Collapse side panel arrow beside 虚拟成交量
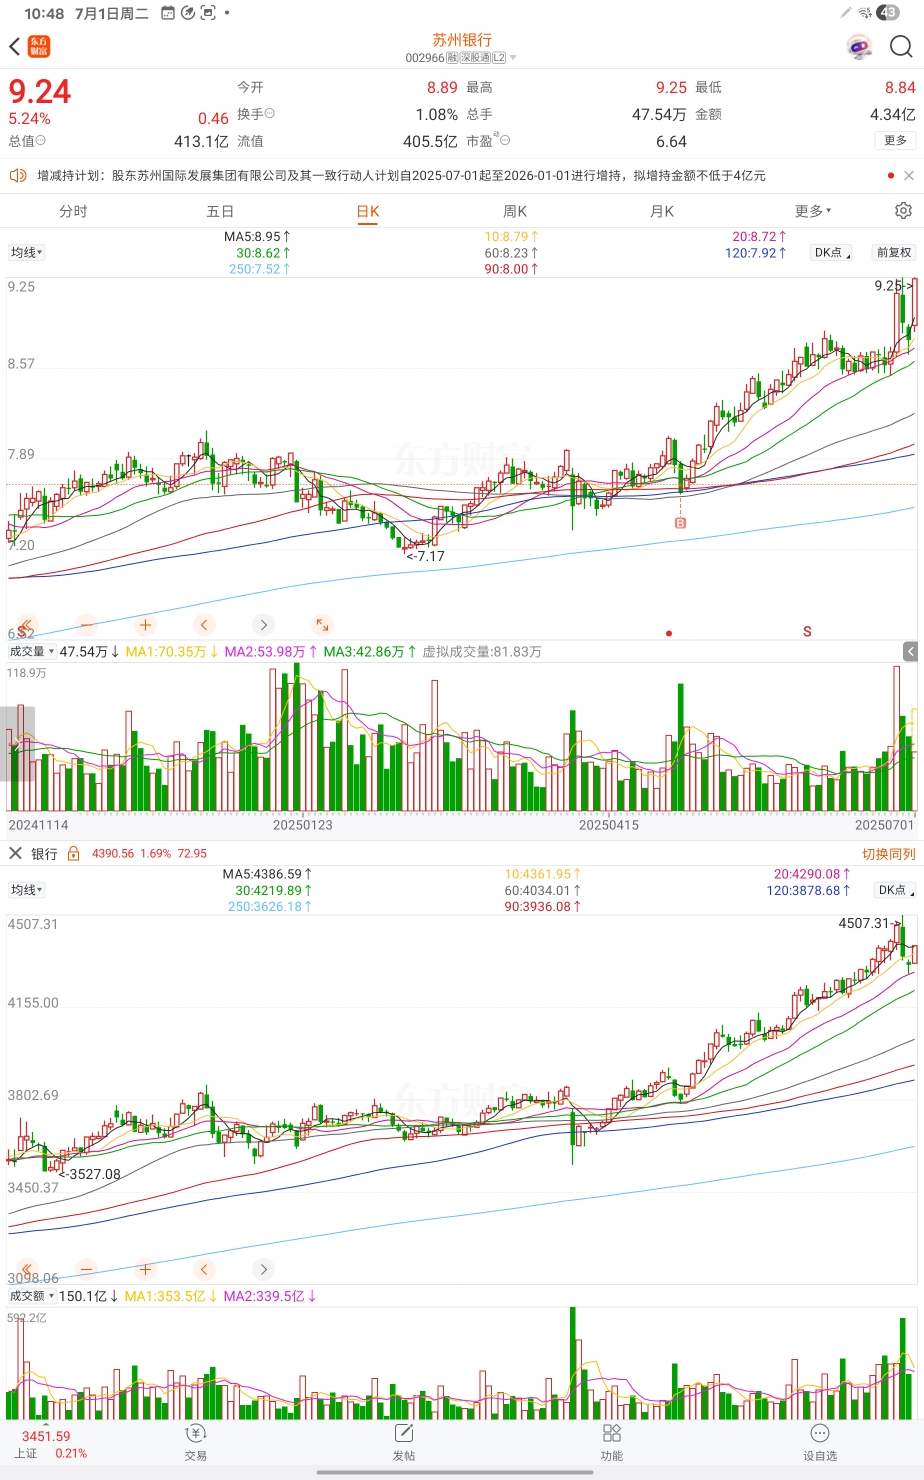The height and width of the screenshot is (1480, 924). pyautogui.click(x=910, y=651)
